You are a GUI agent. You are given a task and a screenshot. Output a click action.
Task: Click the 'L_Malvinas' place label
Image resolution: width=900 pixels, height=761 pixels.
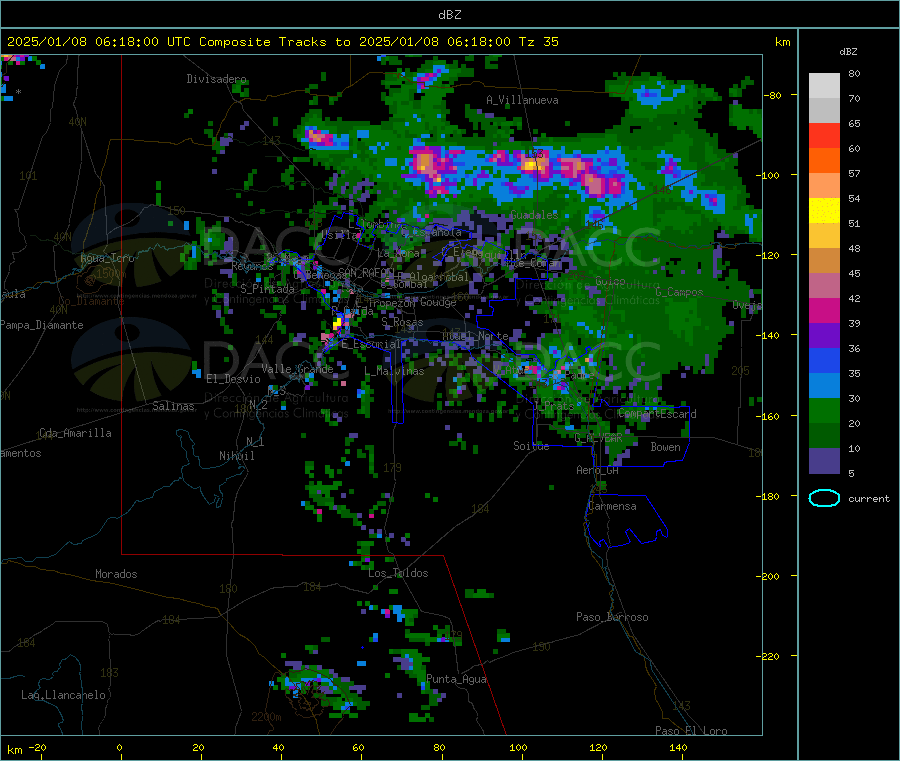click(394, 371)
